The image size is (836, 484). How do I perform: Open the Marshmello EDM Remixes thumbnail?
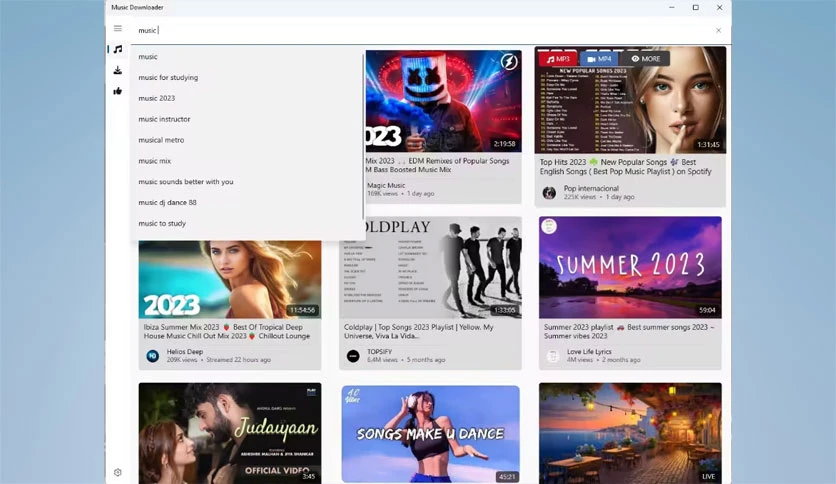click(444, 101)
